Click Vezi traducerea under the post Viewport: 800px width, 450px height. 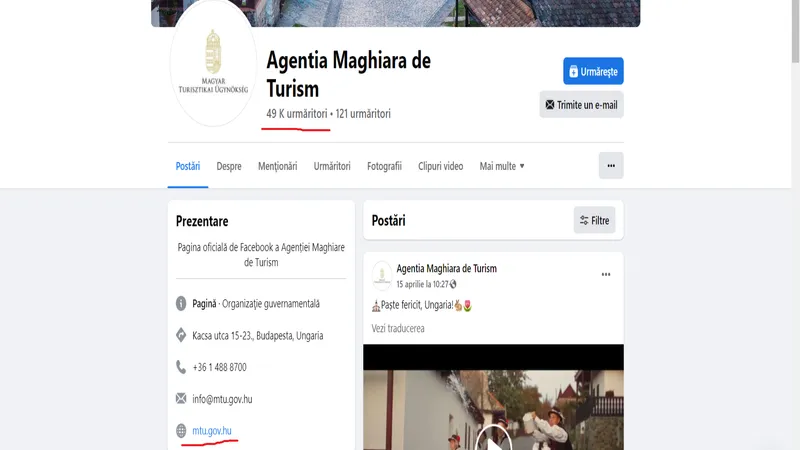pyautogui.click(x=398, y=328)
